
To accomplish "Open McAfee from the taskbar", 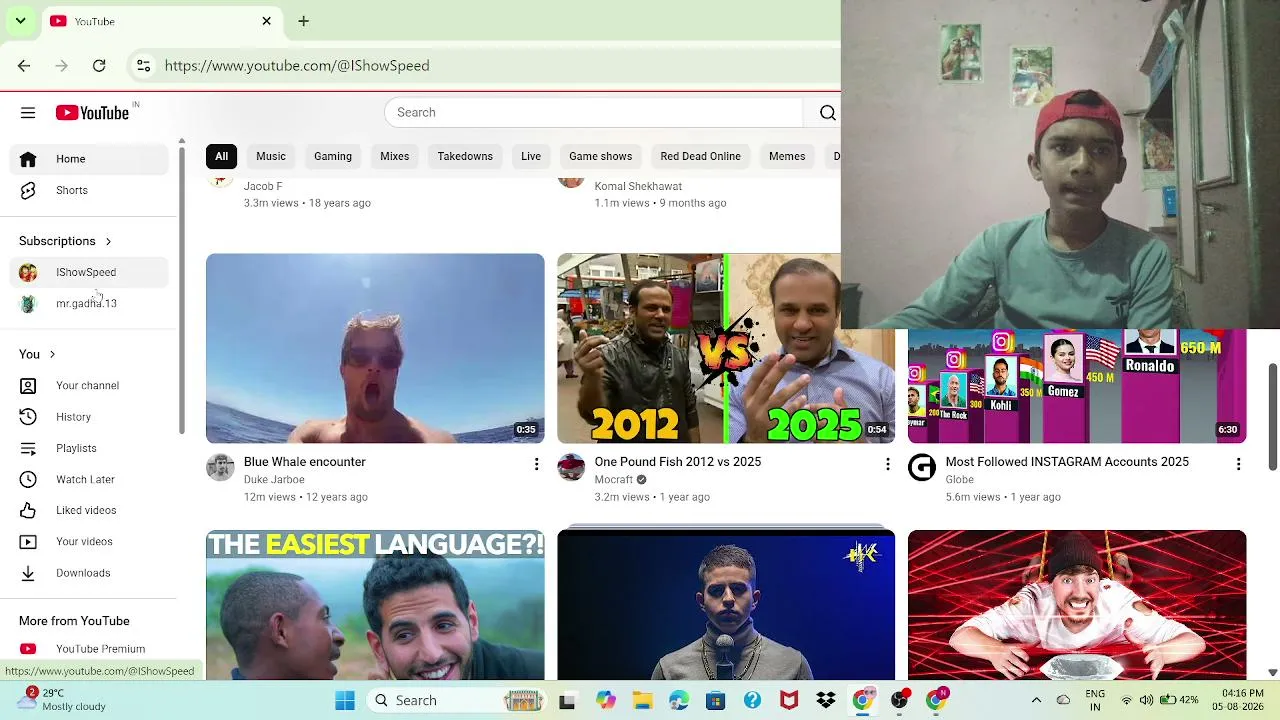I will click(789, 701).
